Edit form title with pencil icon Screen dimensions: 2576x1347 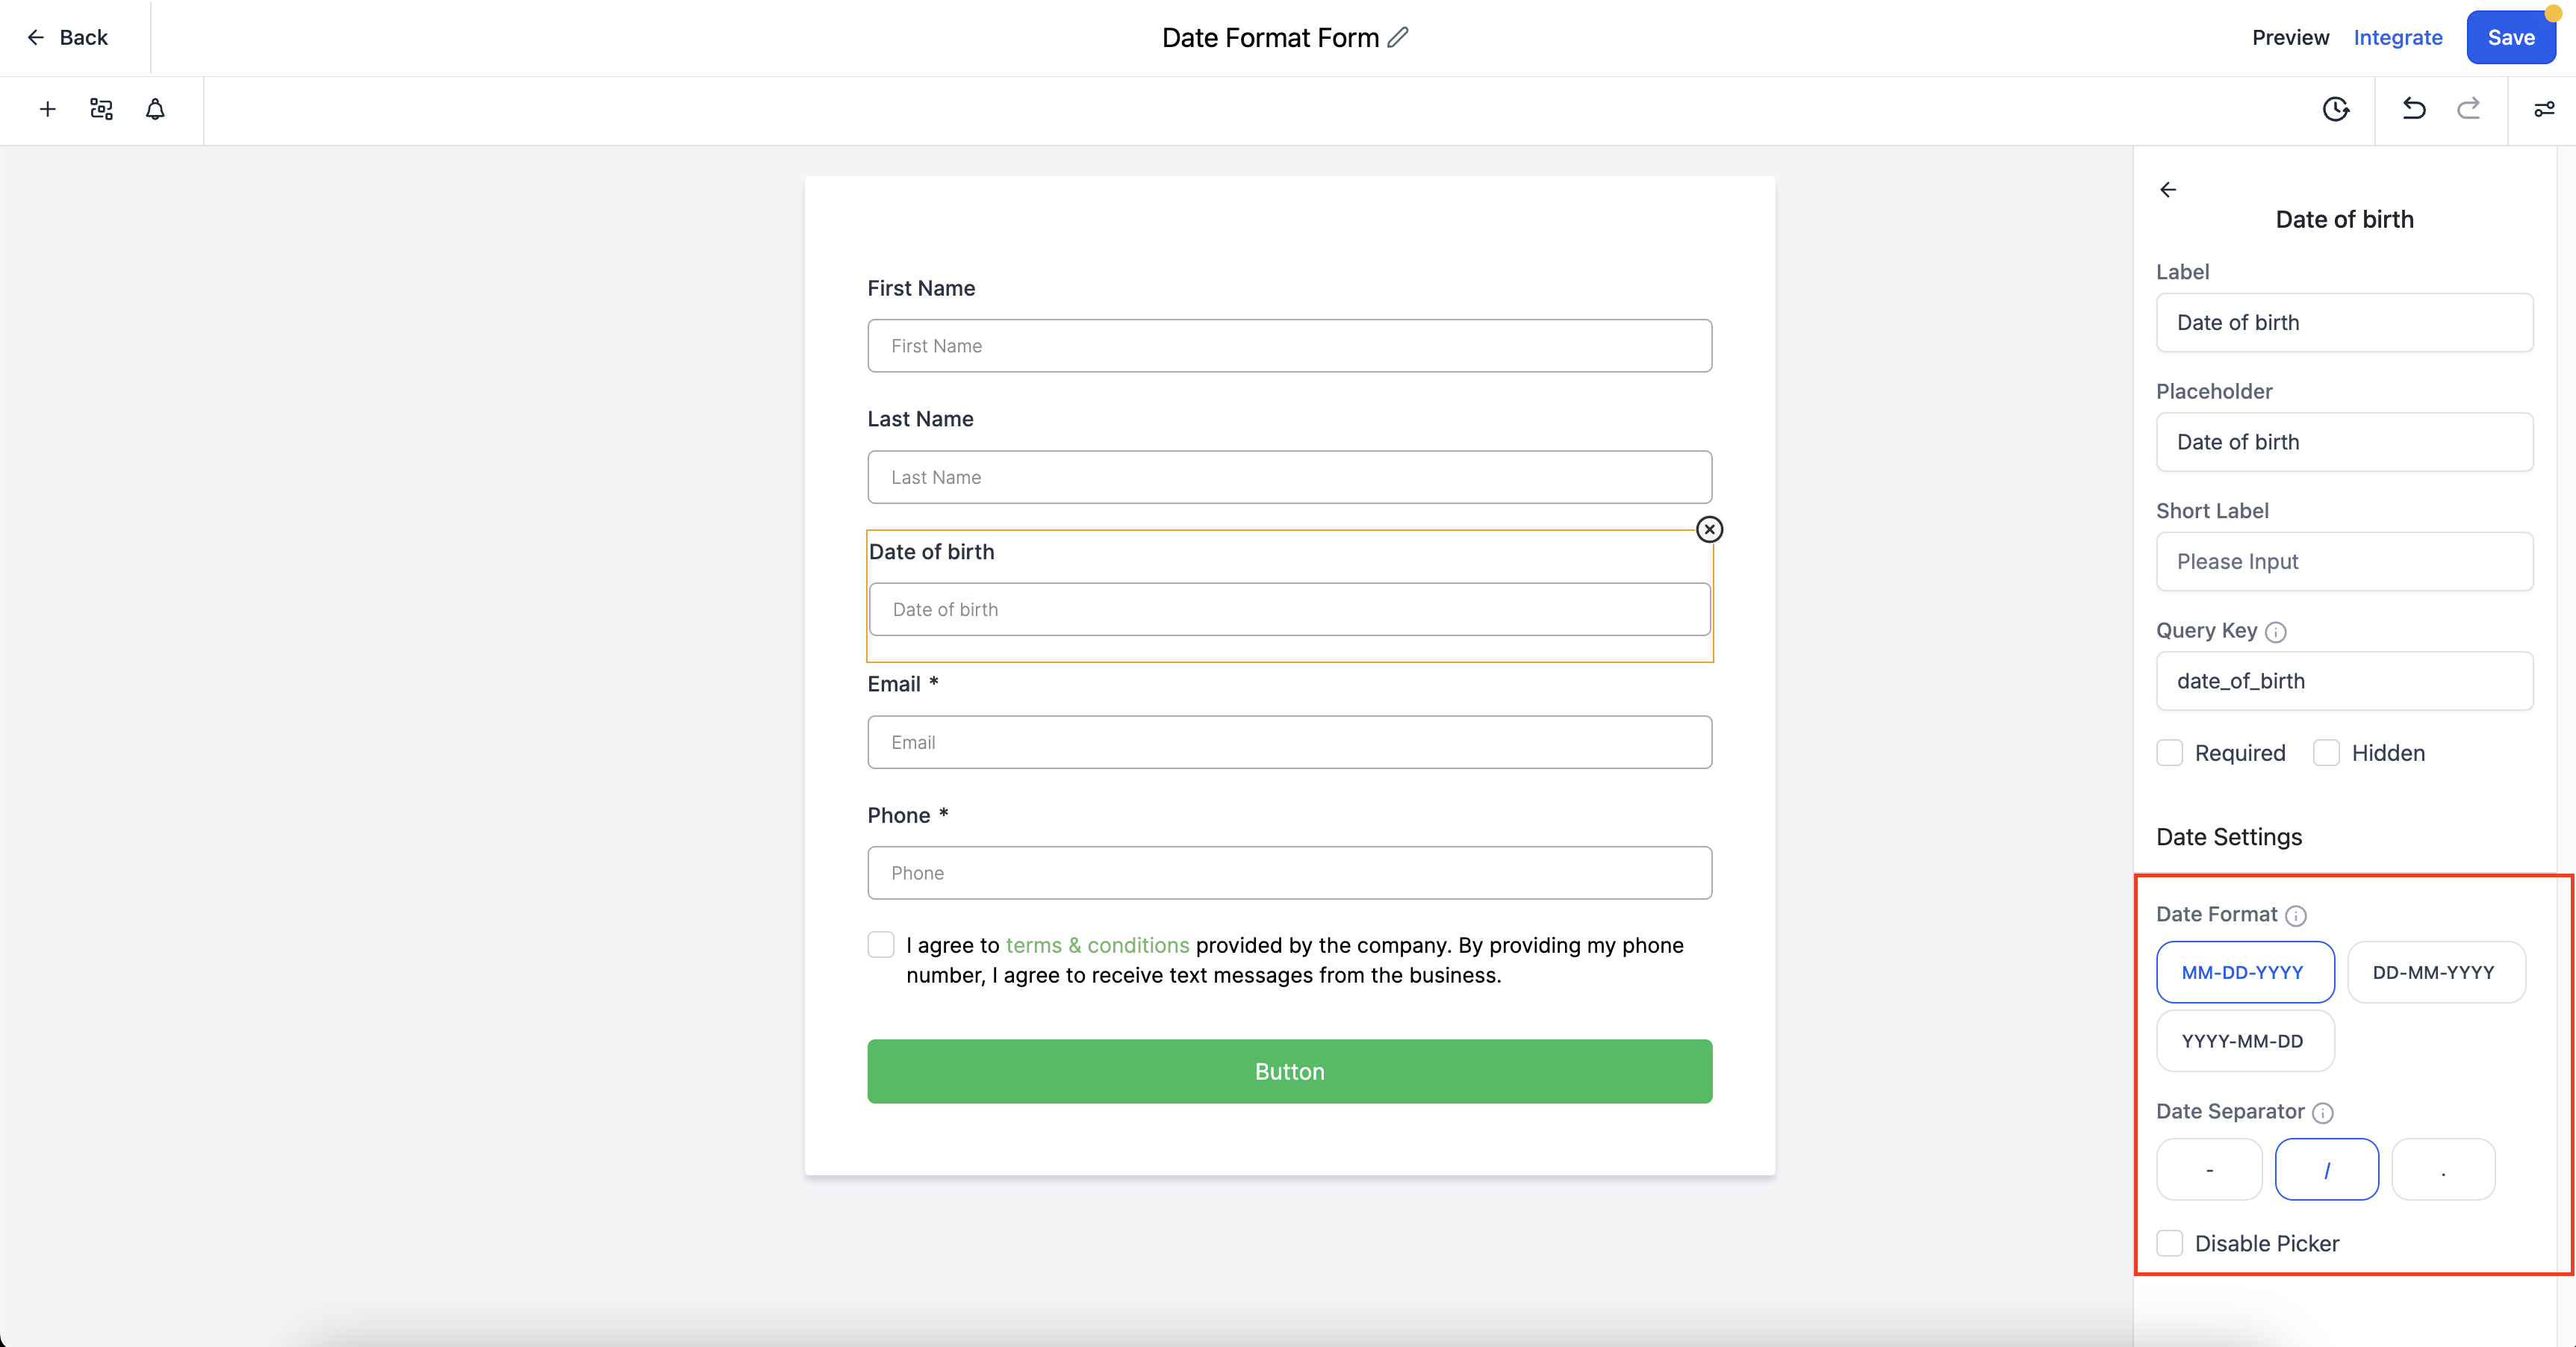1398,38
